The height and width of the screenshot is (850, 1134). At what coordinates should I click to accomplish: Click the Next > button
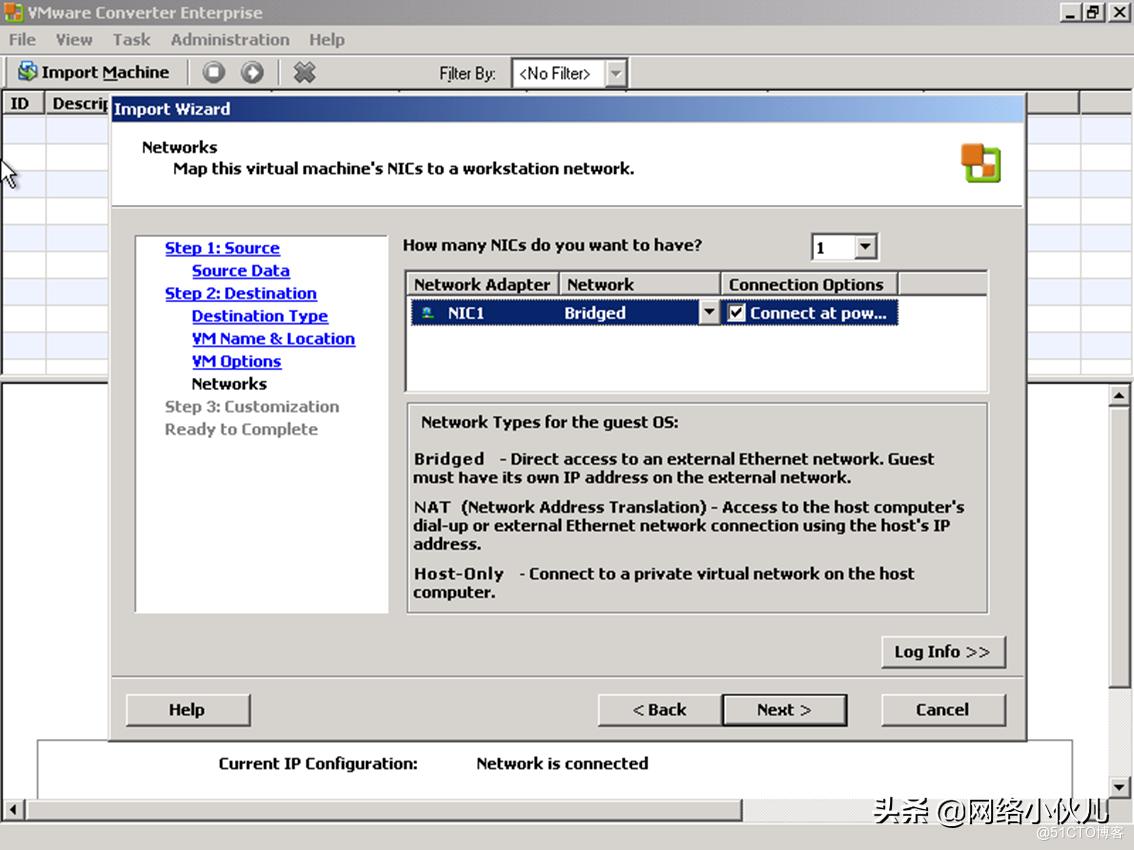784,710
